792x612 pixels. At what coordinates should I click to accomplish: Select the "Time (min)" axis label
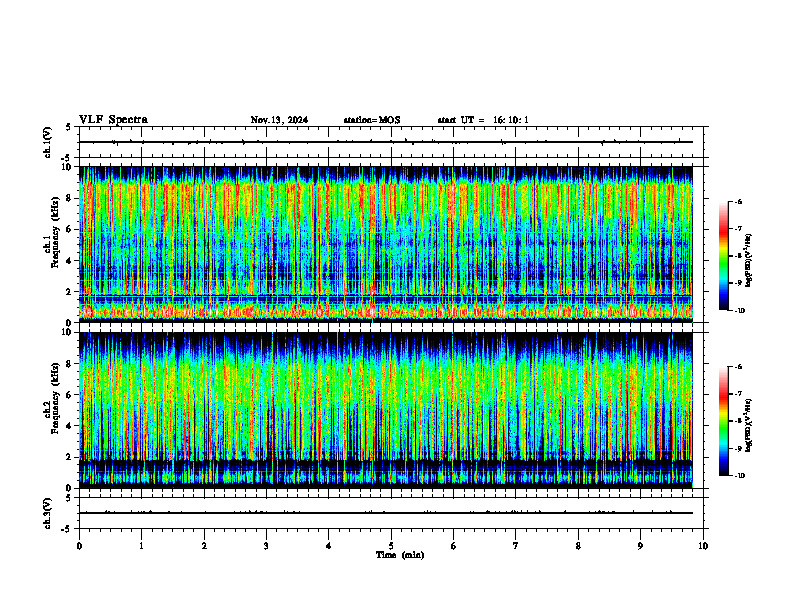(x=400, y=555)
